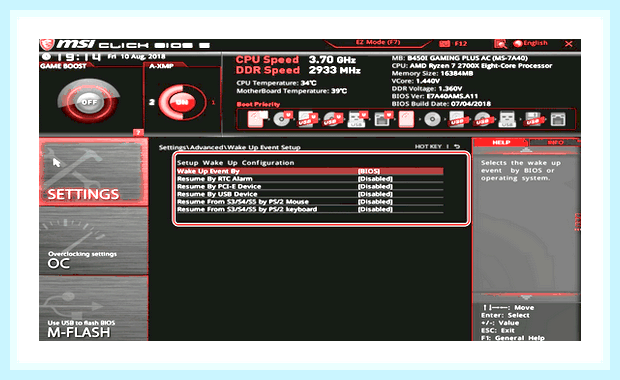Click the DDR Speed 2933 MHz reading
620x380 pixels.
pos(298,70)
